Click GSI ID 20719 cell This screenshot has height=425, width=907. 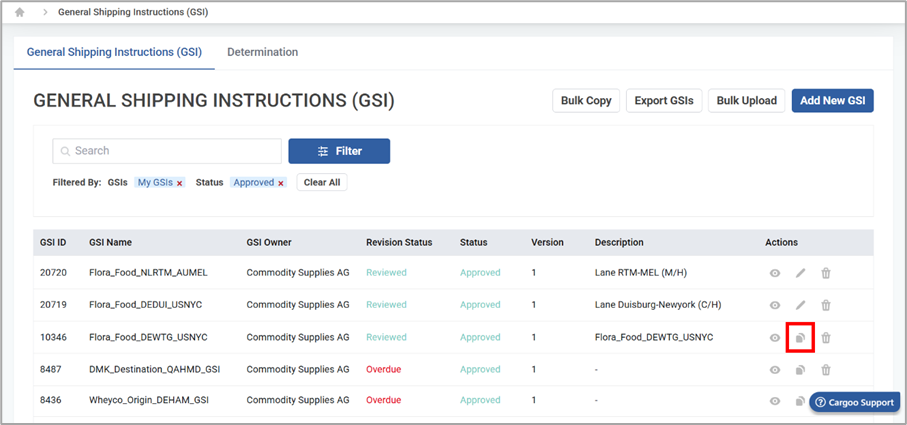(x=53, y=305)
